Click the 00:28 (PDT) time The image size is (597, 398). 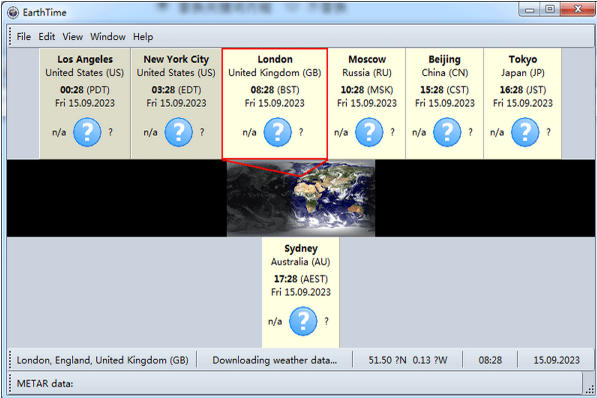[85, 90]
